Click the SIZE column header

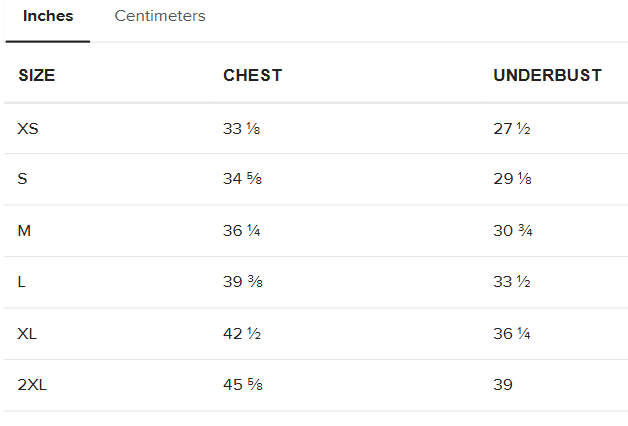coord(37,75)
